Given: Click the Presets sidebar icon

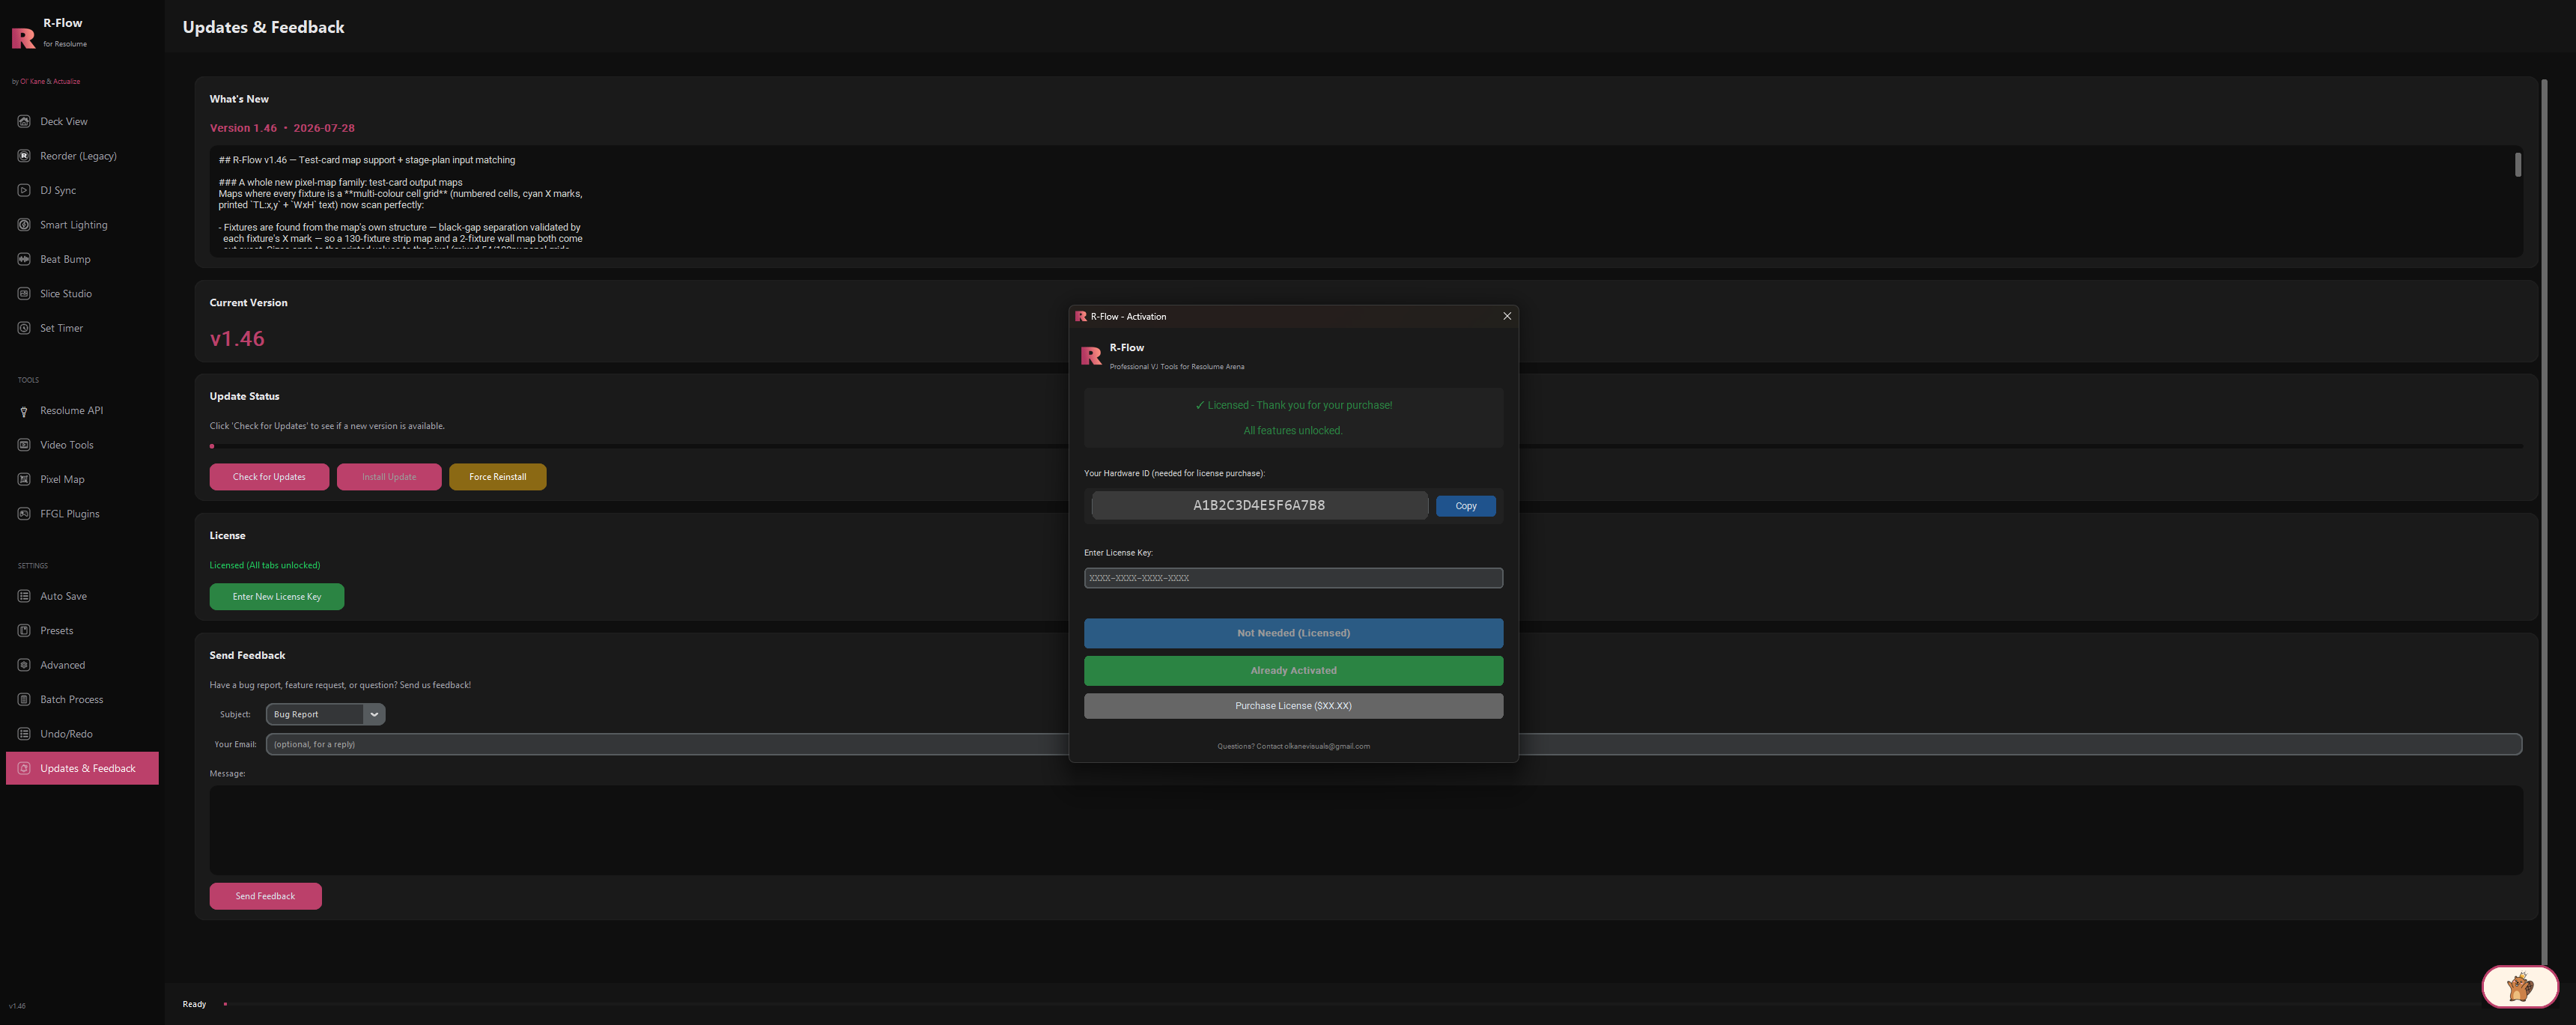Looking at the screenshot, I should pos(24,631).
